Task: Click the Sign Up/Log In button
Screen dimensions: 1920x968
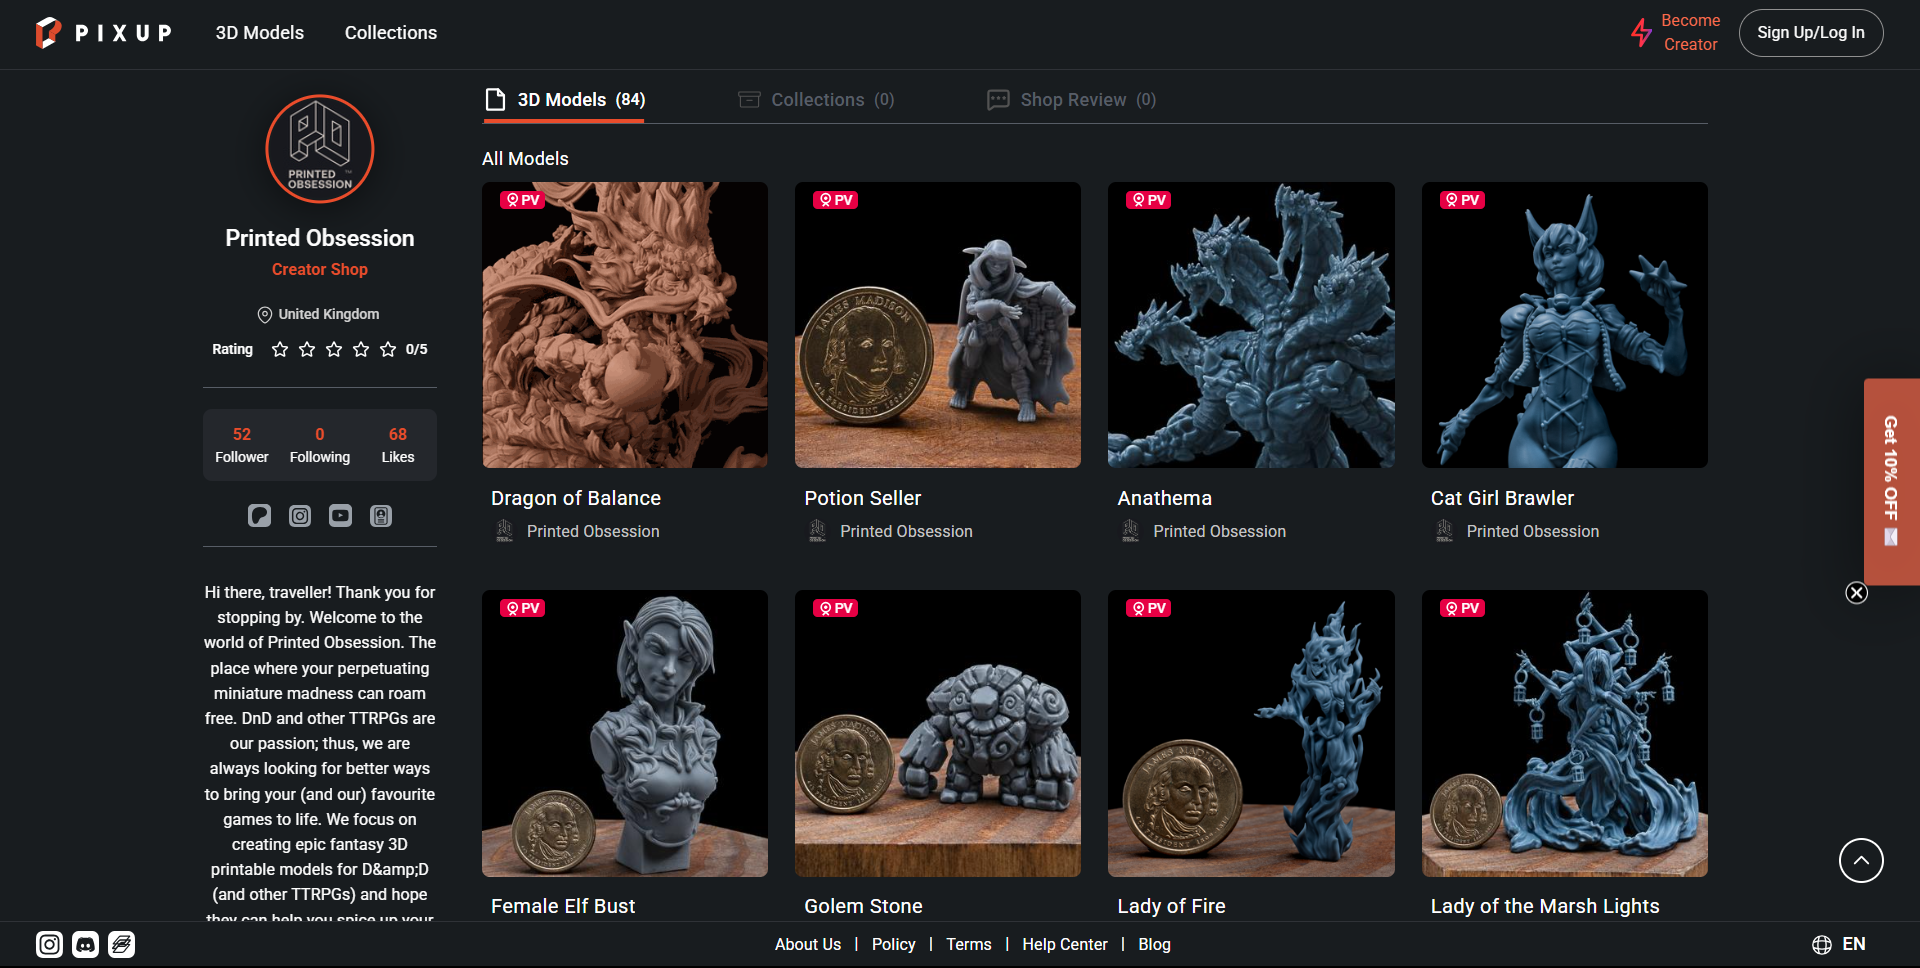Action: pyautogui.click(x=1811, y=33)
